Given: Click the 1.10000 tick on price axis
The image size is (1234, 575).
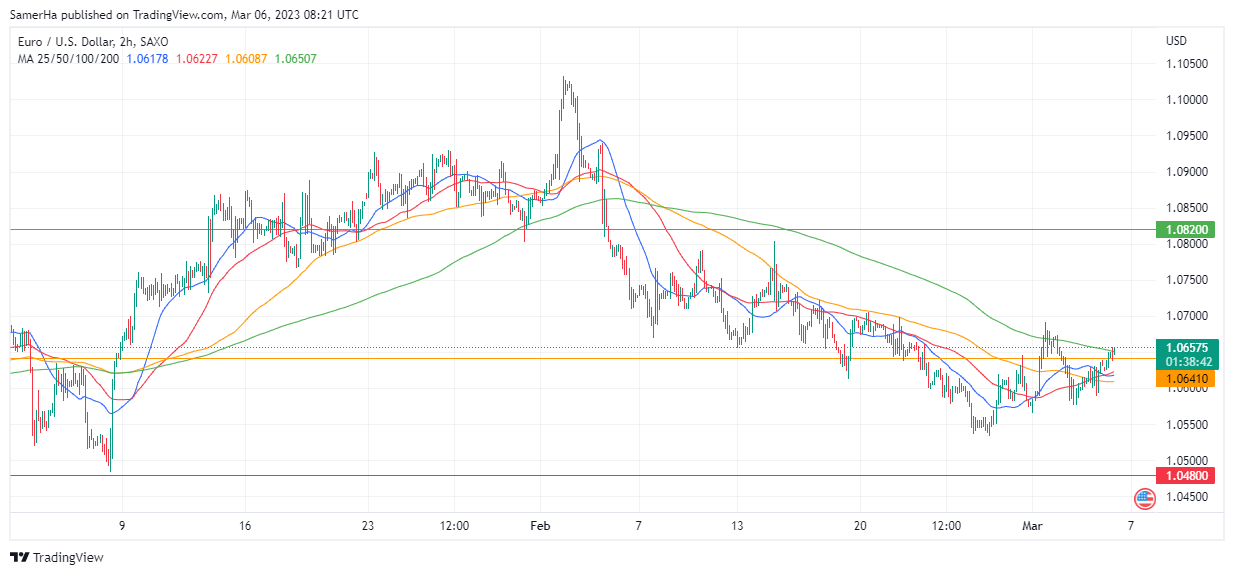Looking at the screenshot, I should point(1186,100).
